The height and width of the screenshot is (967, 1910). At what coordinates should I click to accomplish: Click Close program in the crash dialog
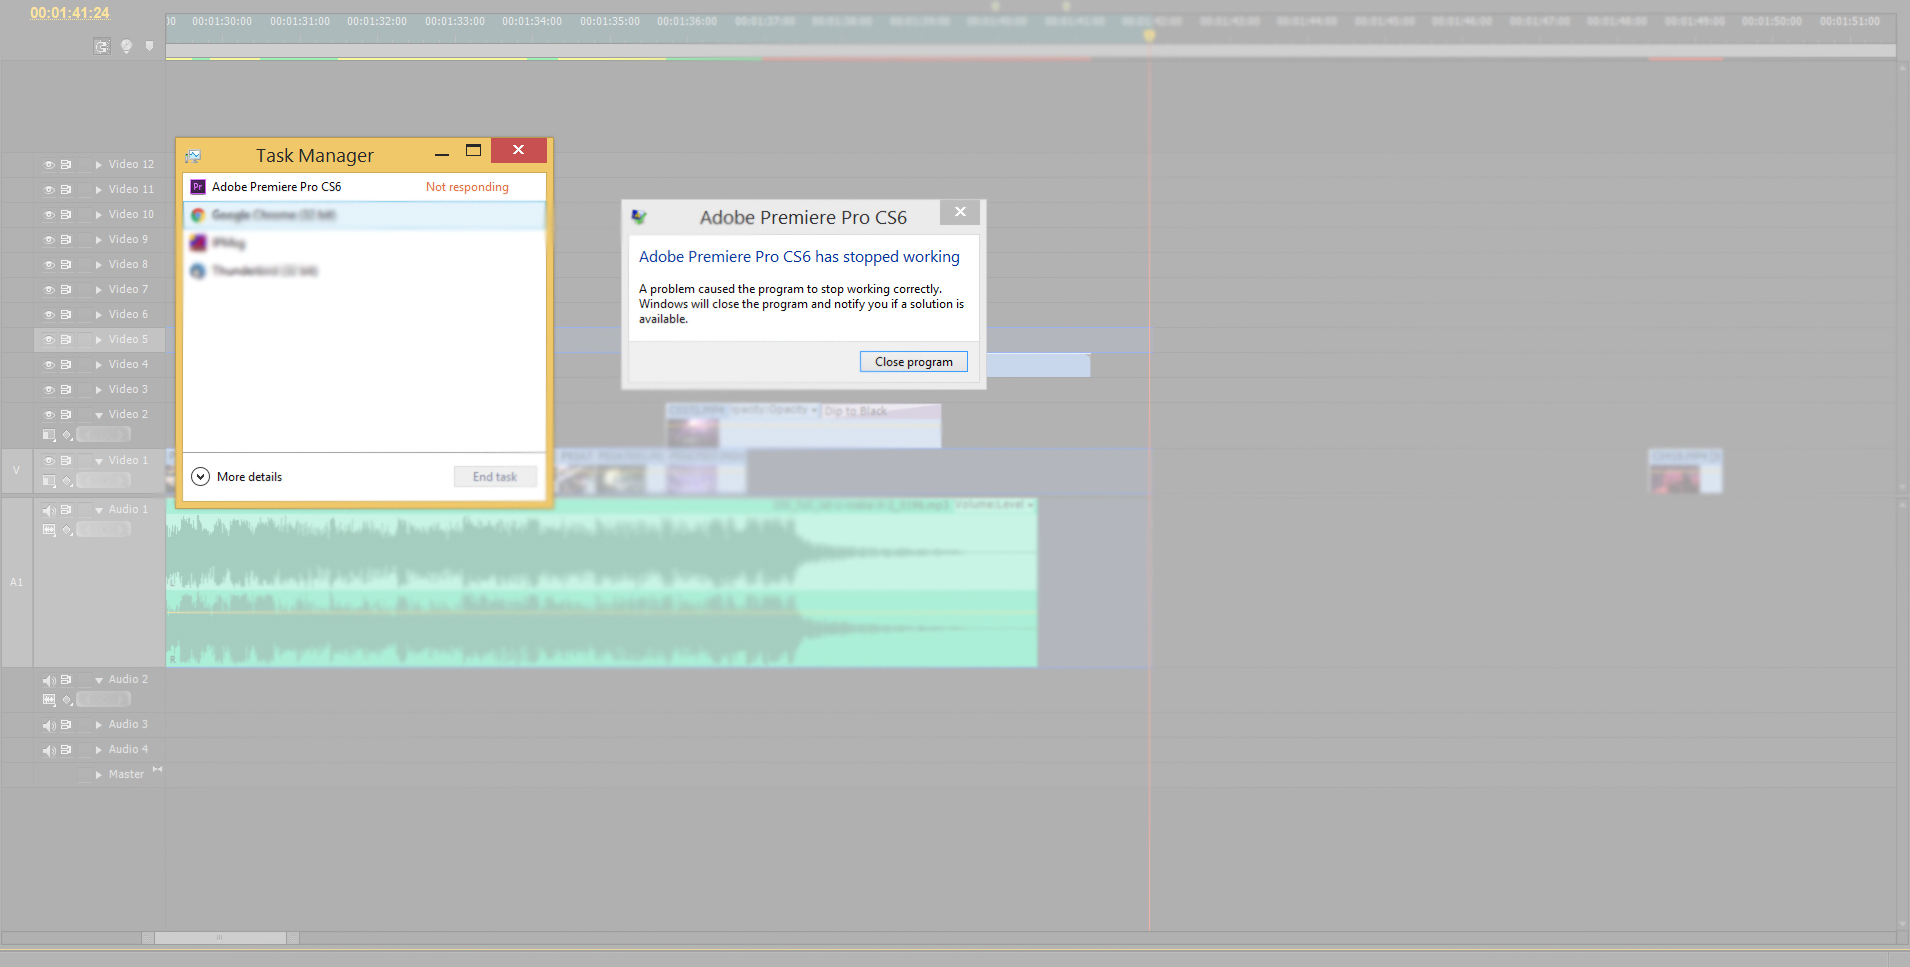pos(914,362)
